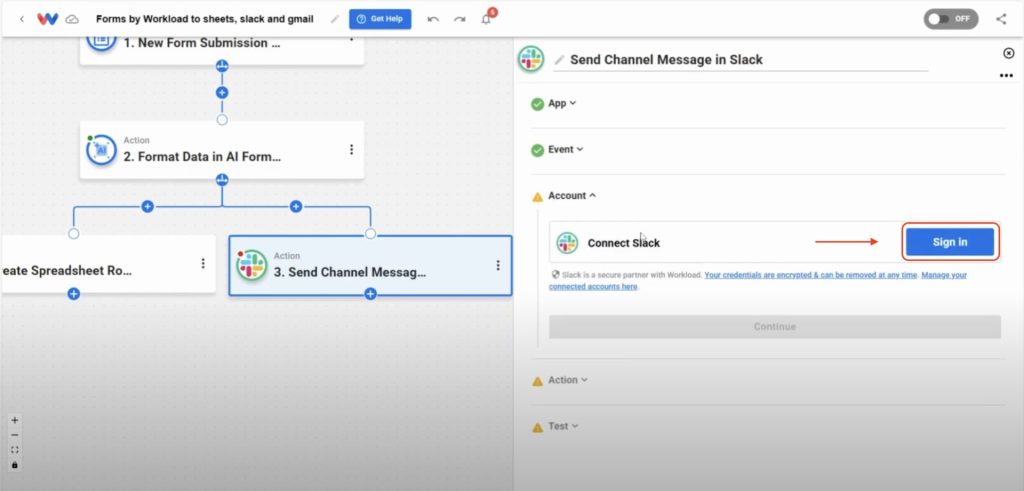Sign in to connect Slack
1024x491 pixels.
(x=950, y=242)
